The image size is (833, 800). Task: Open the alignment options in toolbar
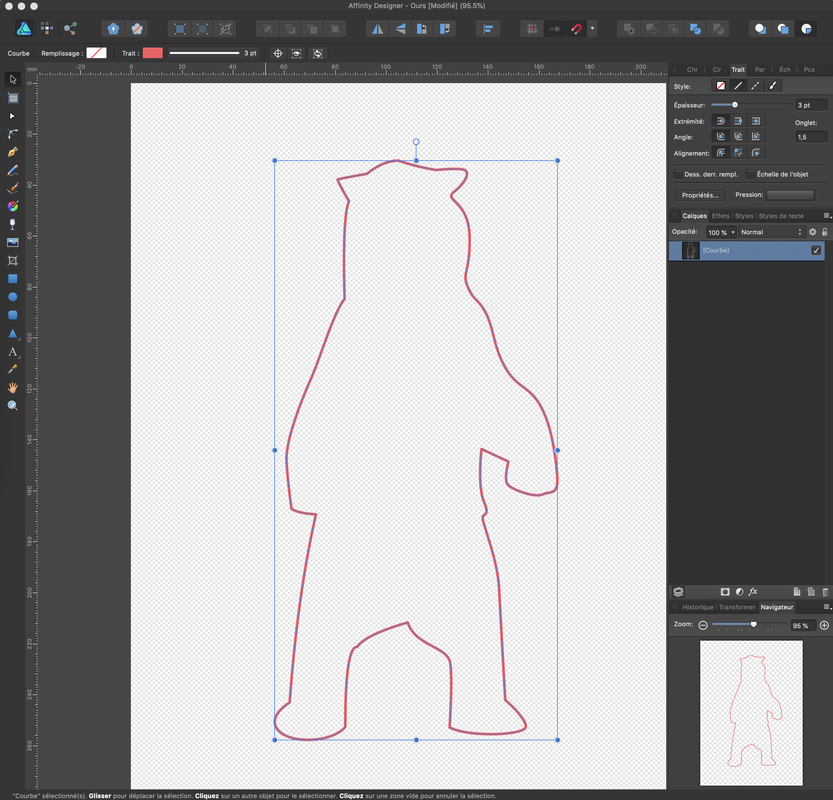[488, 29]
